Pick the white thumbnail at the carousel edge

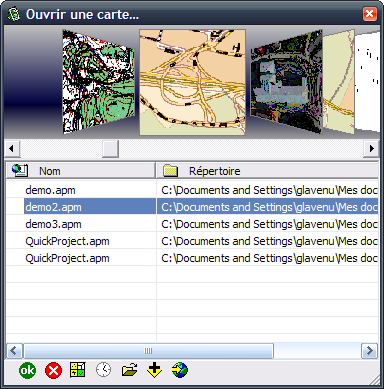coord(367,82)
